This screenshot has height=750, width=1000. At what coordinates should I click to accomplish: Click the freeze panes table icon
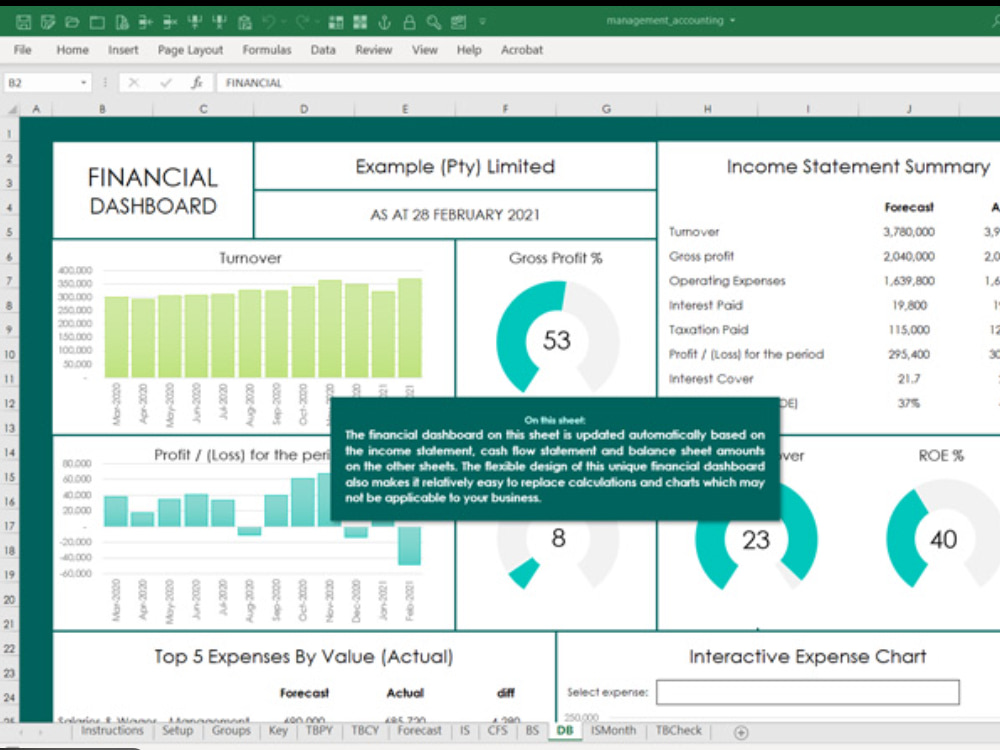(x=336, y=22)
